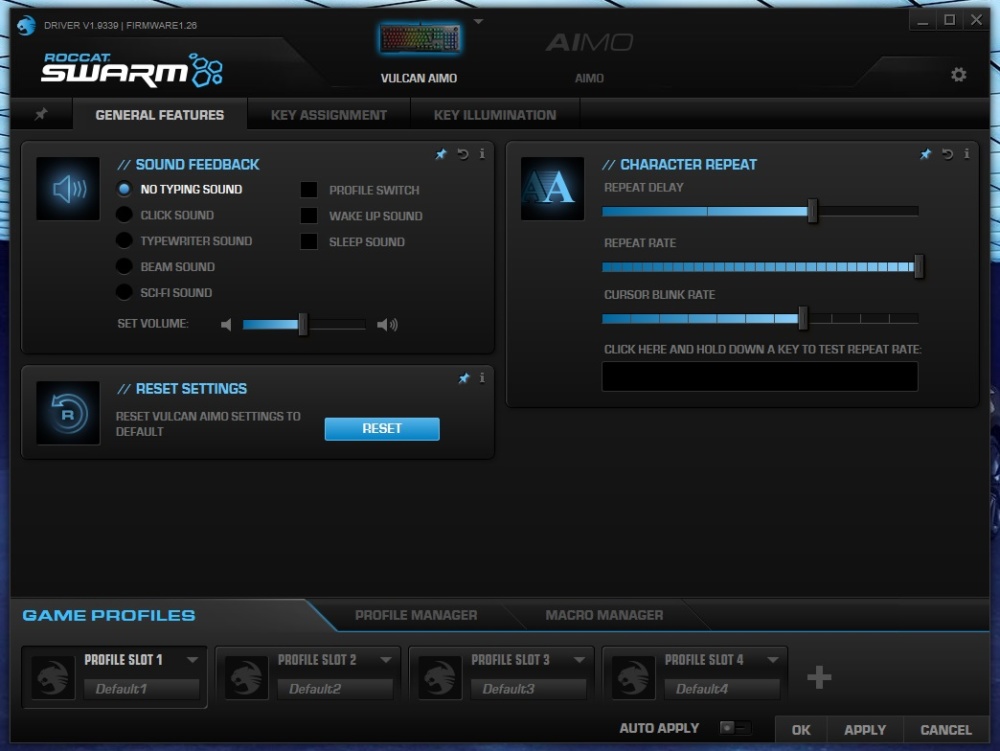The height and width of the screenshot is (751, 1000).
Task: Select the Vulcan AIMO keyboard device thumbnail
Action: (419, 39)
